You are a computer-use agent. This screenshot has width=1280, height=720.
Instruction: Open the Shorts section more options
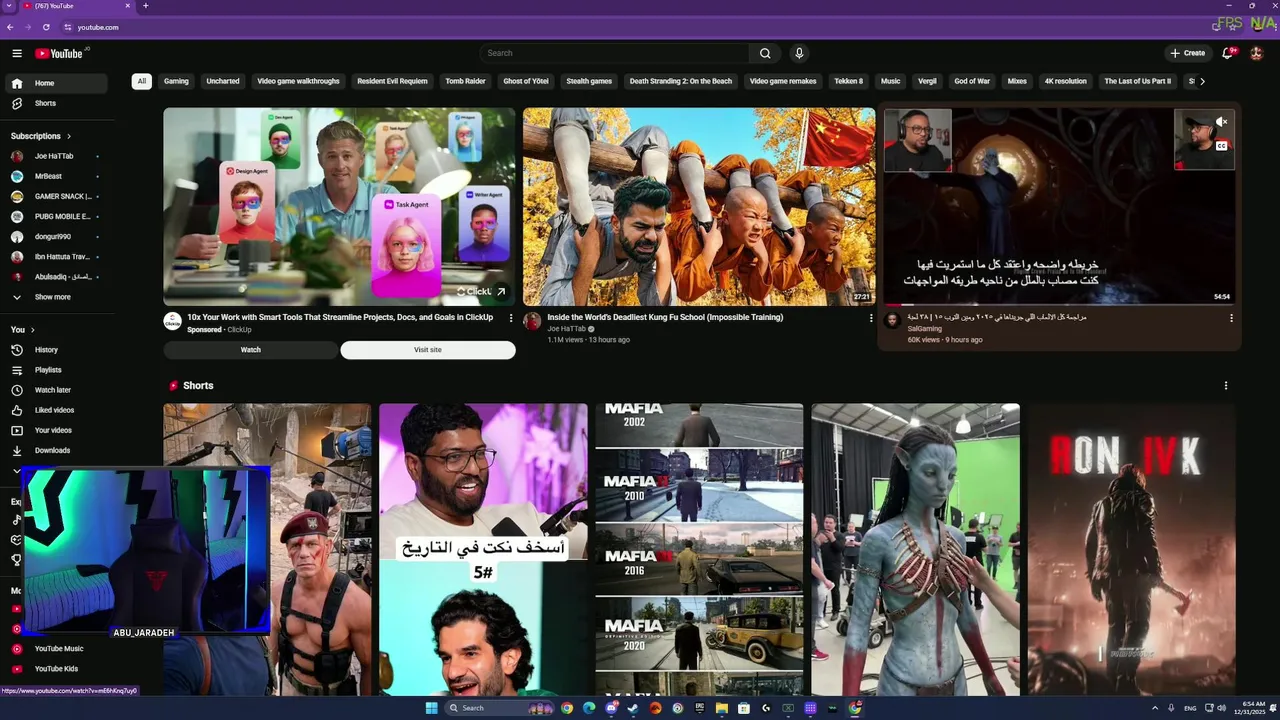(1226, 385)
